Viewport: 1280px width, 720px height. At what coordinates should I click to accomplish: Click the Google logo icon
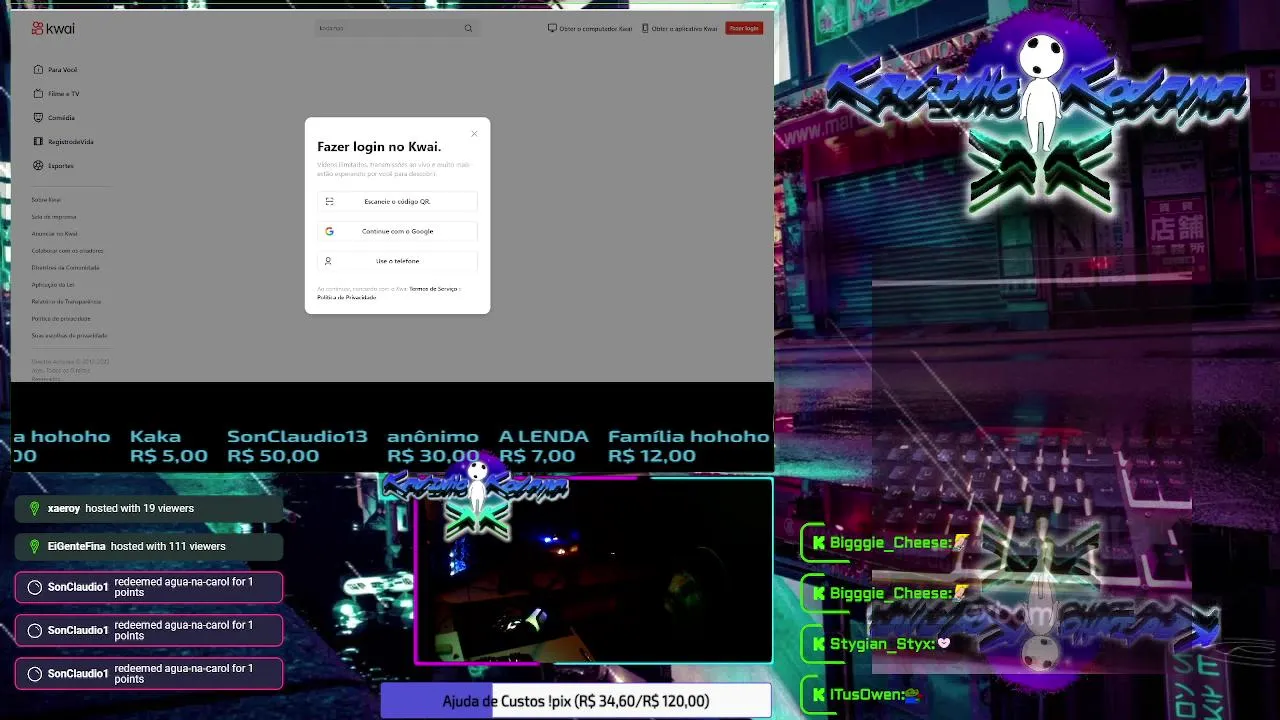(x=329, y=231)
